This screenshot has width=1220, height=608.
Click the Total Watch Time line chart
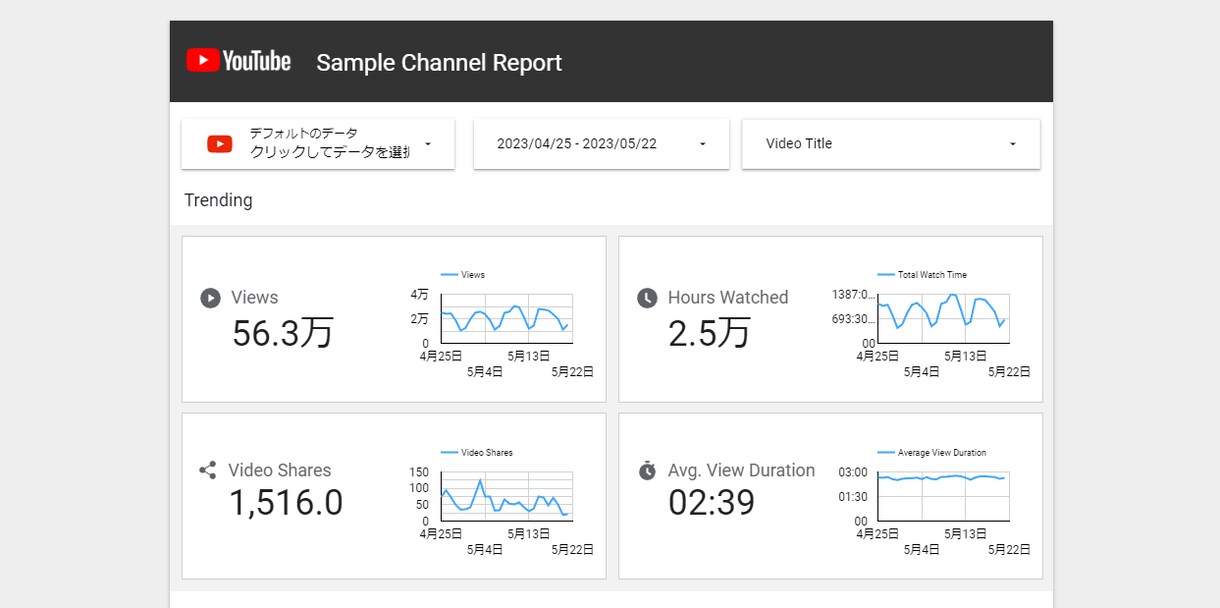coord(943,319)
